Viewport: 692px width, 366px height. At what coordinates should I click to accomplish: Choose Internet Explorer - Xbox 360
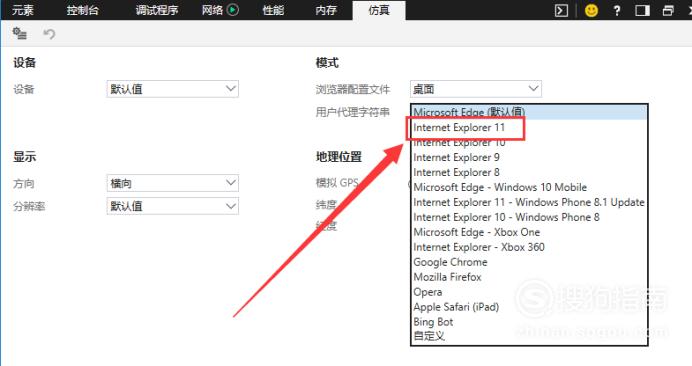tap(529, 247)
